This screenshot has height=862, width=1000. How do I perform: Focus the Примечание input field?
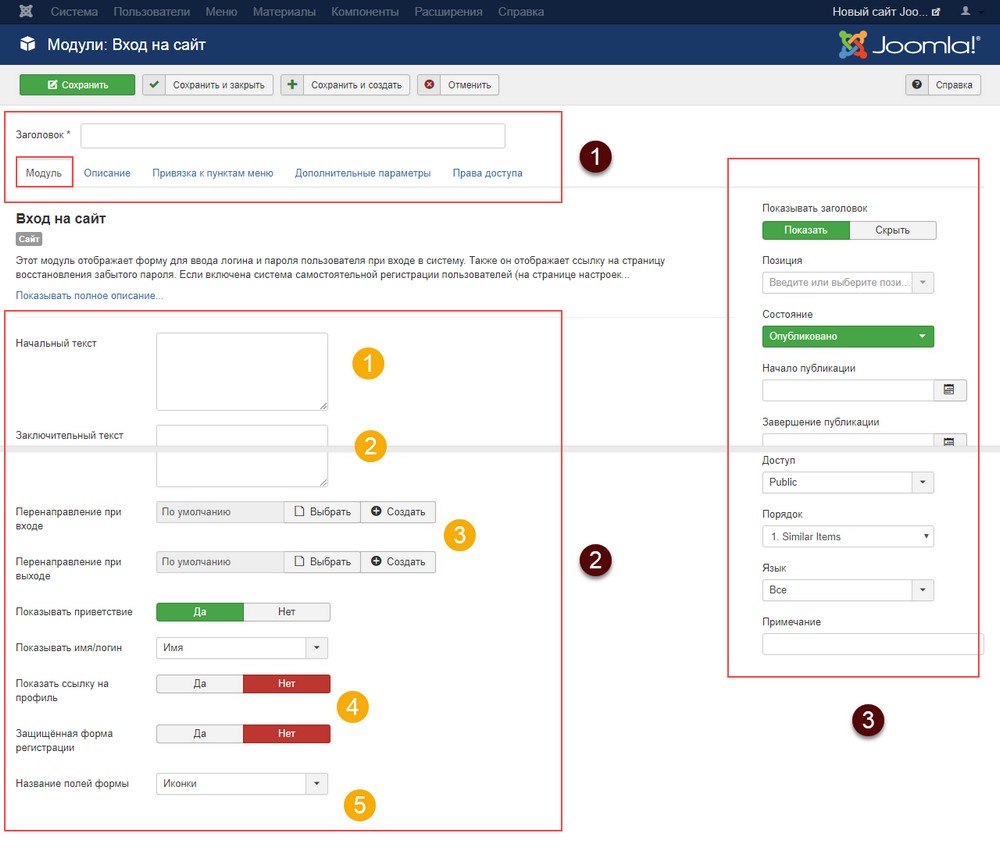click(x=871, y=644)
